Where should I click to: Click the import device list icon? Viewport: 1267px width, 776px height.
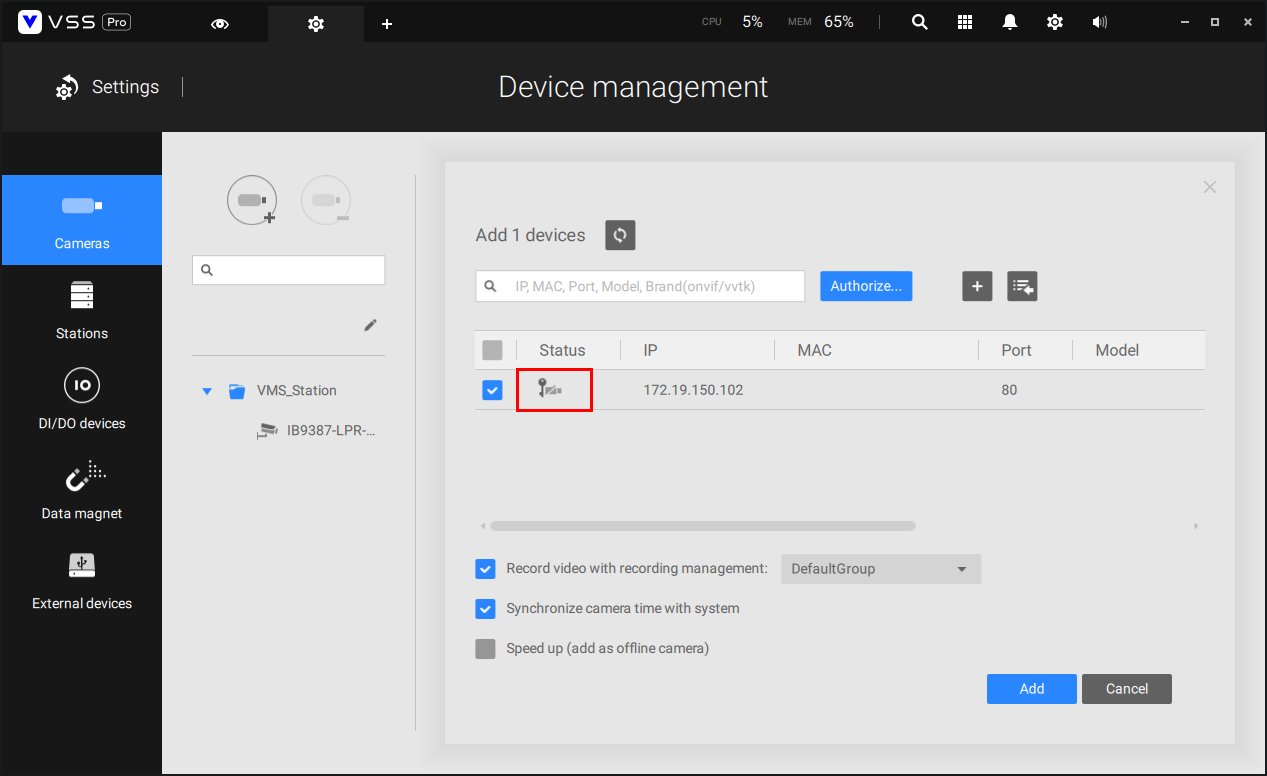[1022, 286]
